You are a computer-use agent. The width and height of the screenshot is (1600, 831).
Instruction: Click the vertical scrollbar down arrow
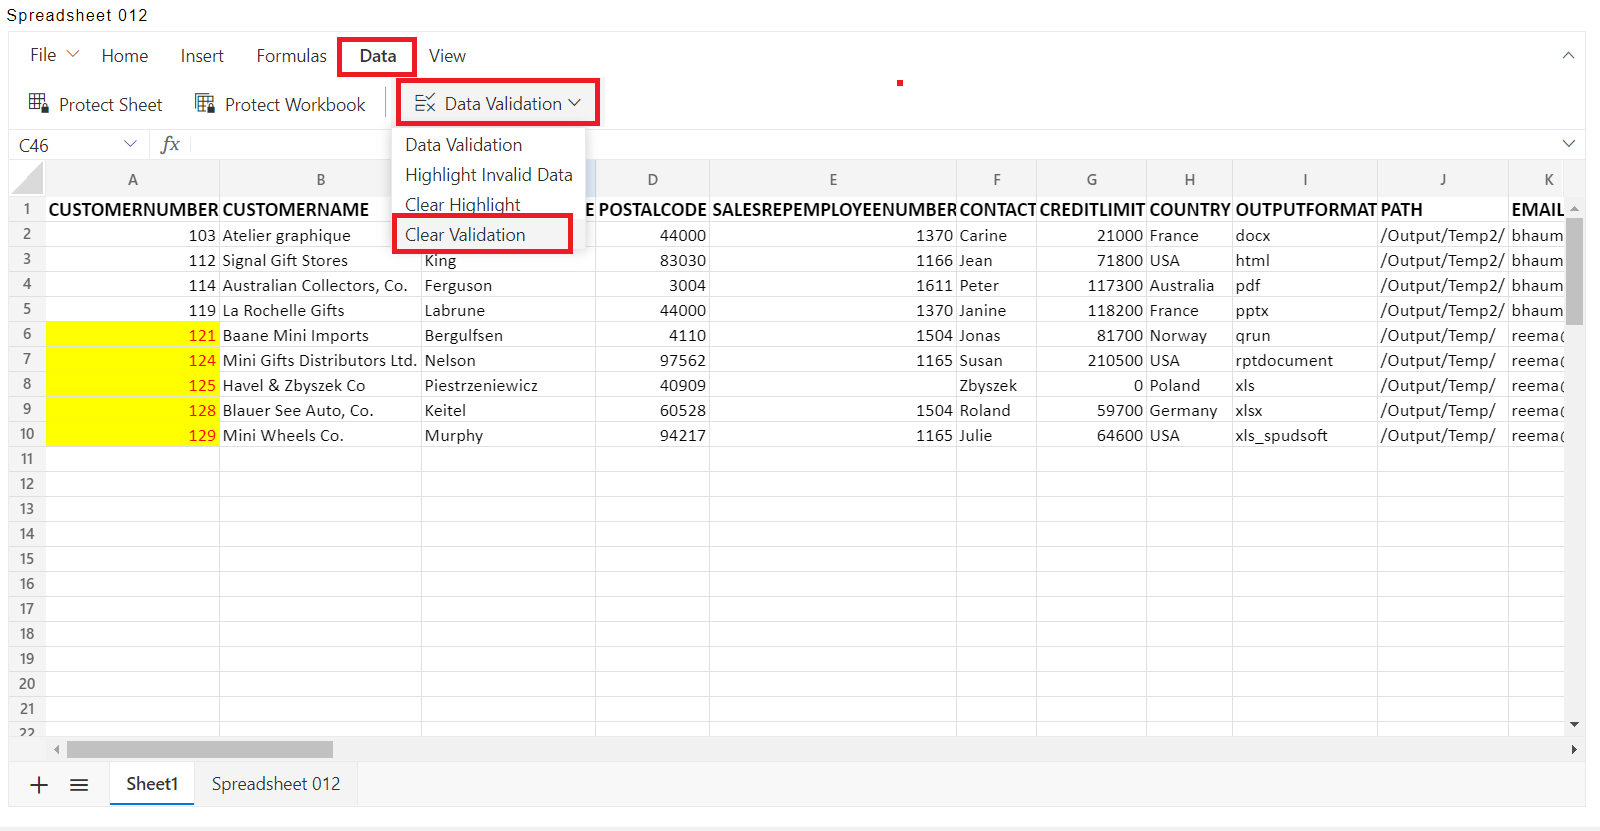point(1574,724)
